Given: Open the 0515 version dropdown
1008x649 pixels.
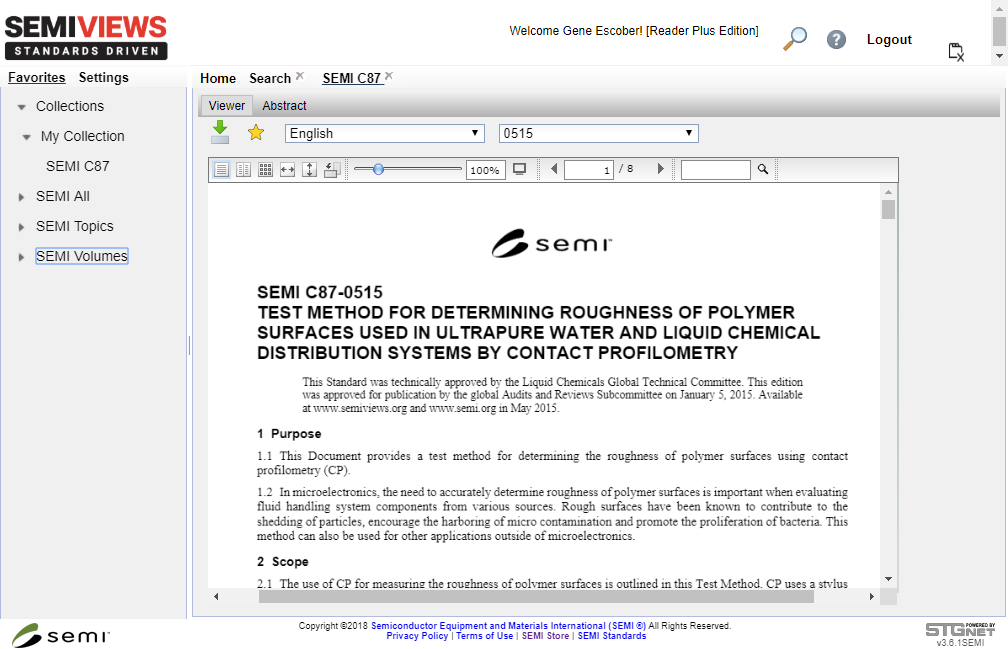Looking at the screenshot, I should pyautogui.click(x=598, y=133).
